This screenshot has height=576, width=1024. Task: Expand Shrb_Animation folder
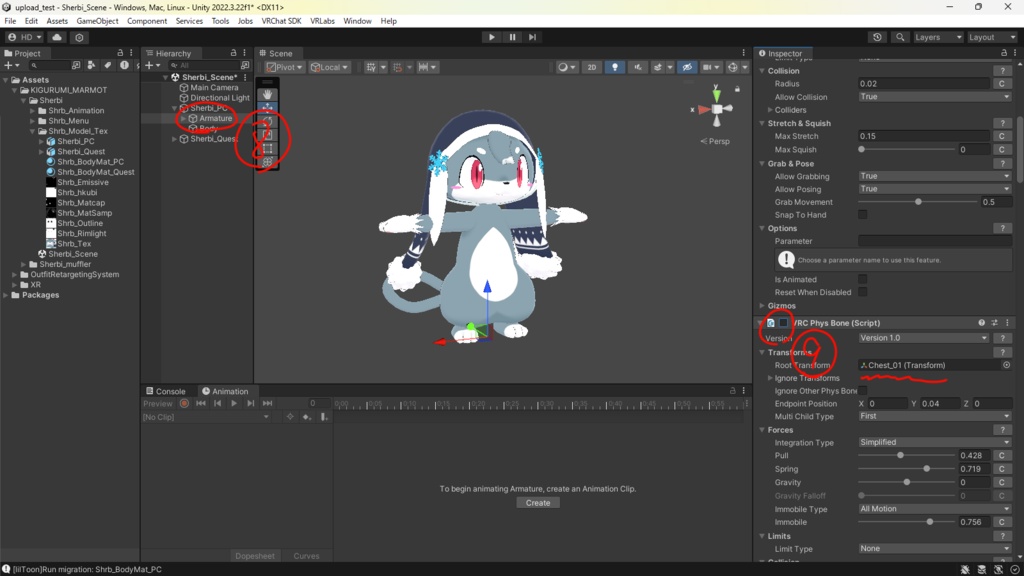(x=32, y=111)
